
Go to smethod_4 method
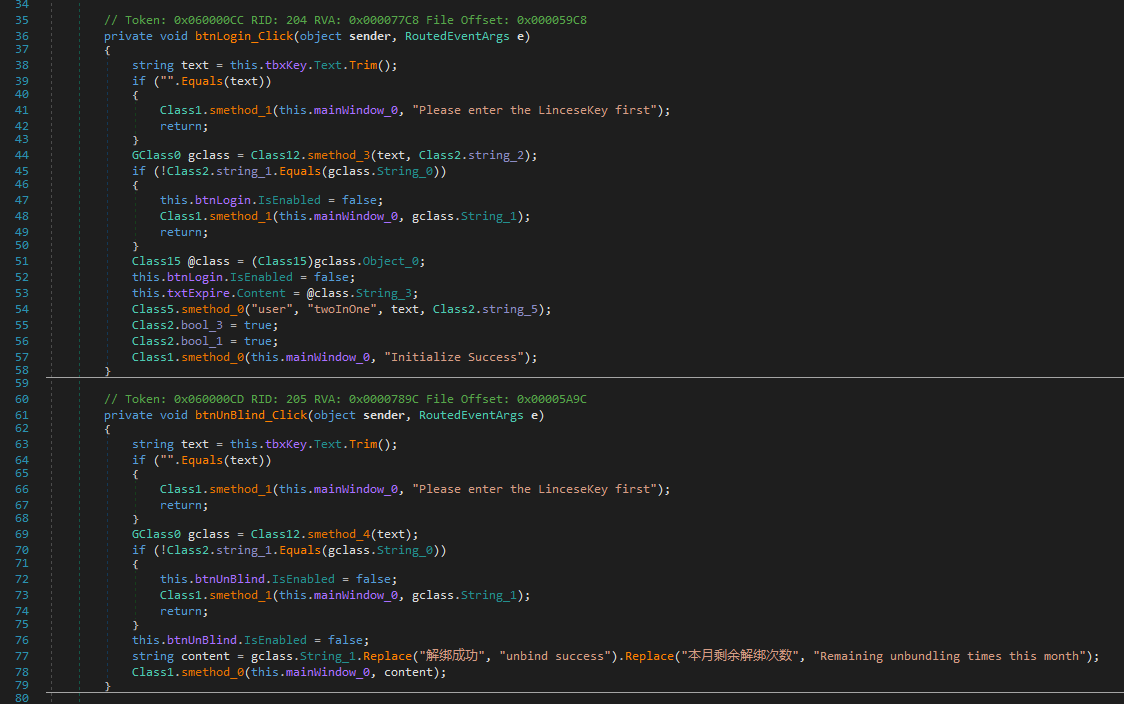click(x=339, y=535)
